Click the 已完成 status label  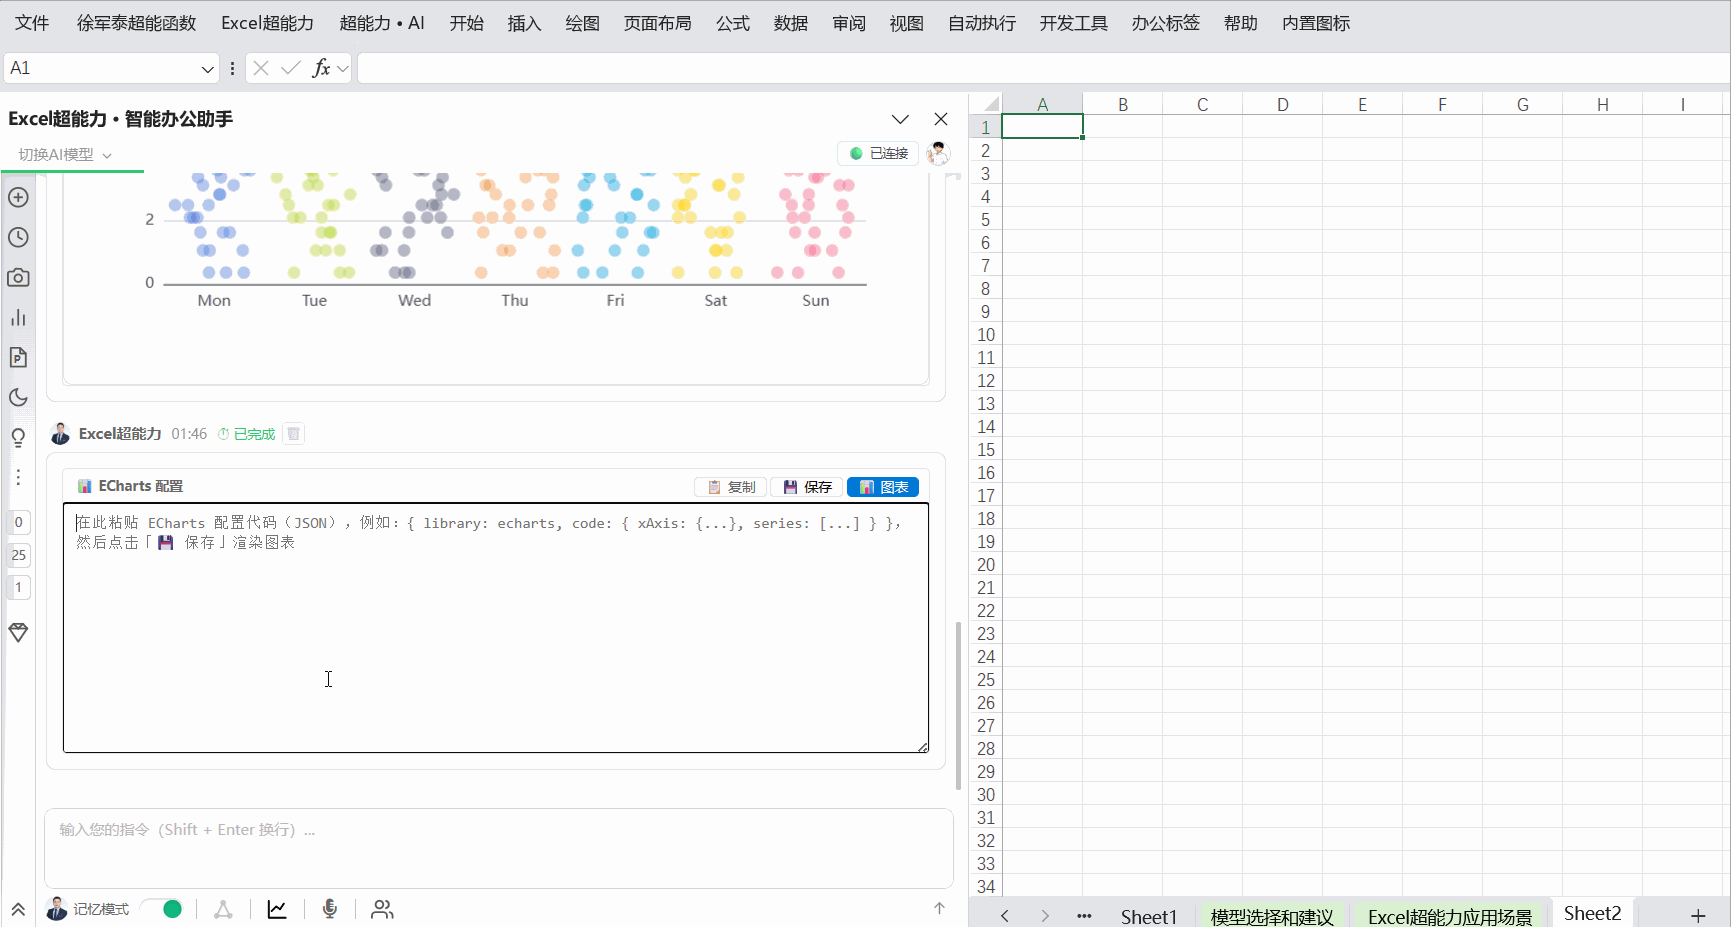click(254, 434)
